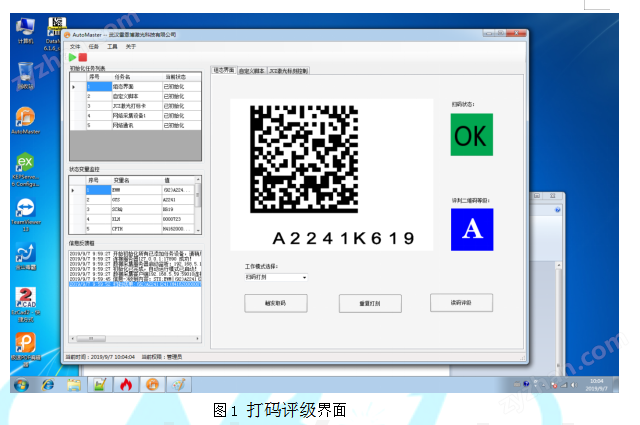Click the Windows Start orb

(x=21, y=385)
